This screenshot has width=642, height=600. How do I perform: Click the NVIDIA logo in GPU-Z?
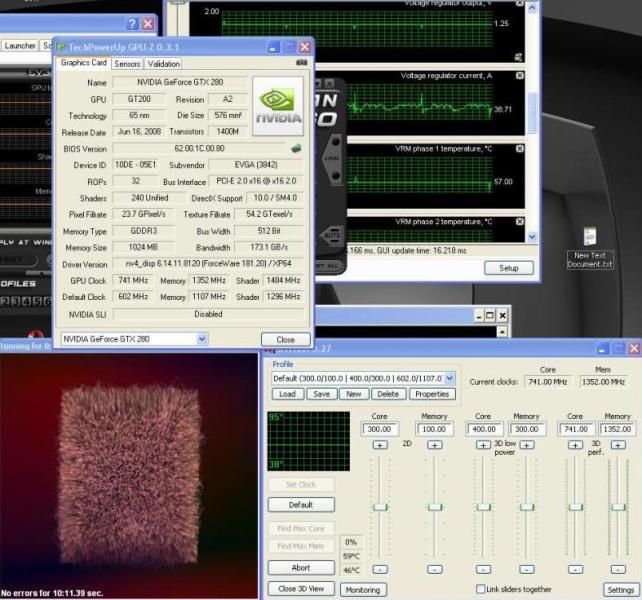[278, 106]
